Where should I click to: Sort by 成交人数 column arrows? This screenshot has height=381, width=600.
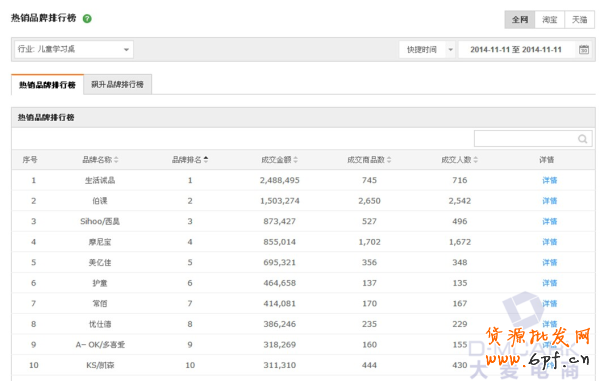(476, 160)
